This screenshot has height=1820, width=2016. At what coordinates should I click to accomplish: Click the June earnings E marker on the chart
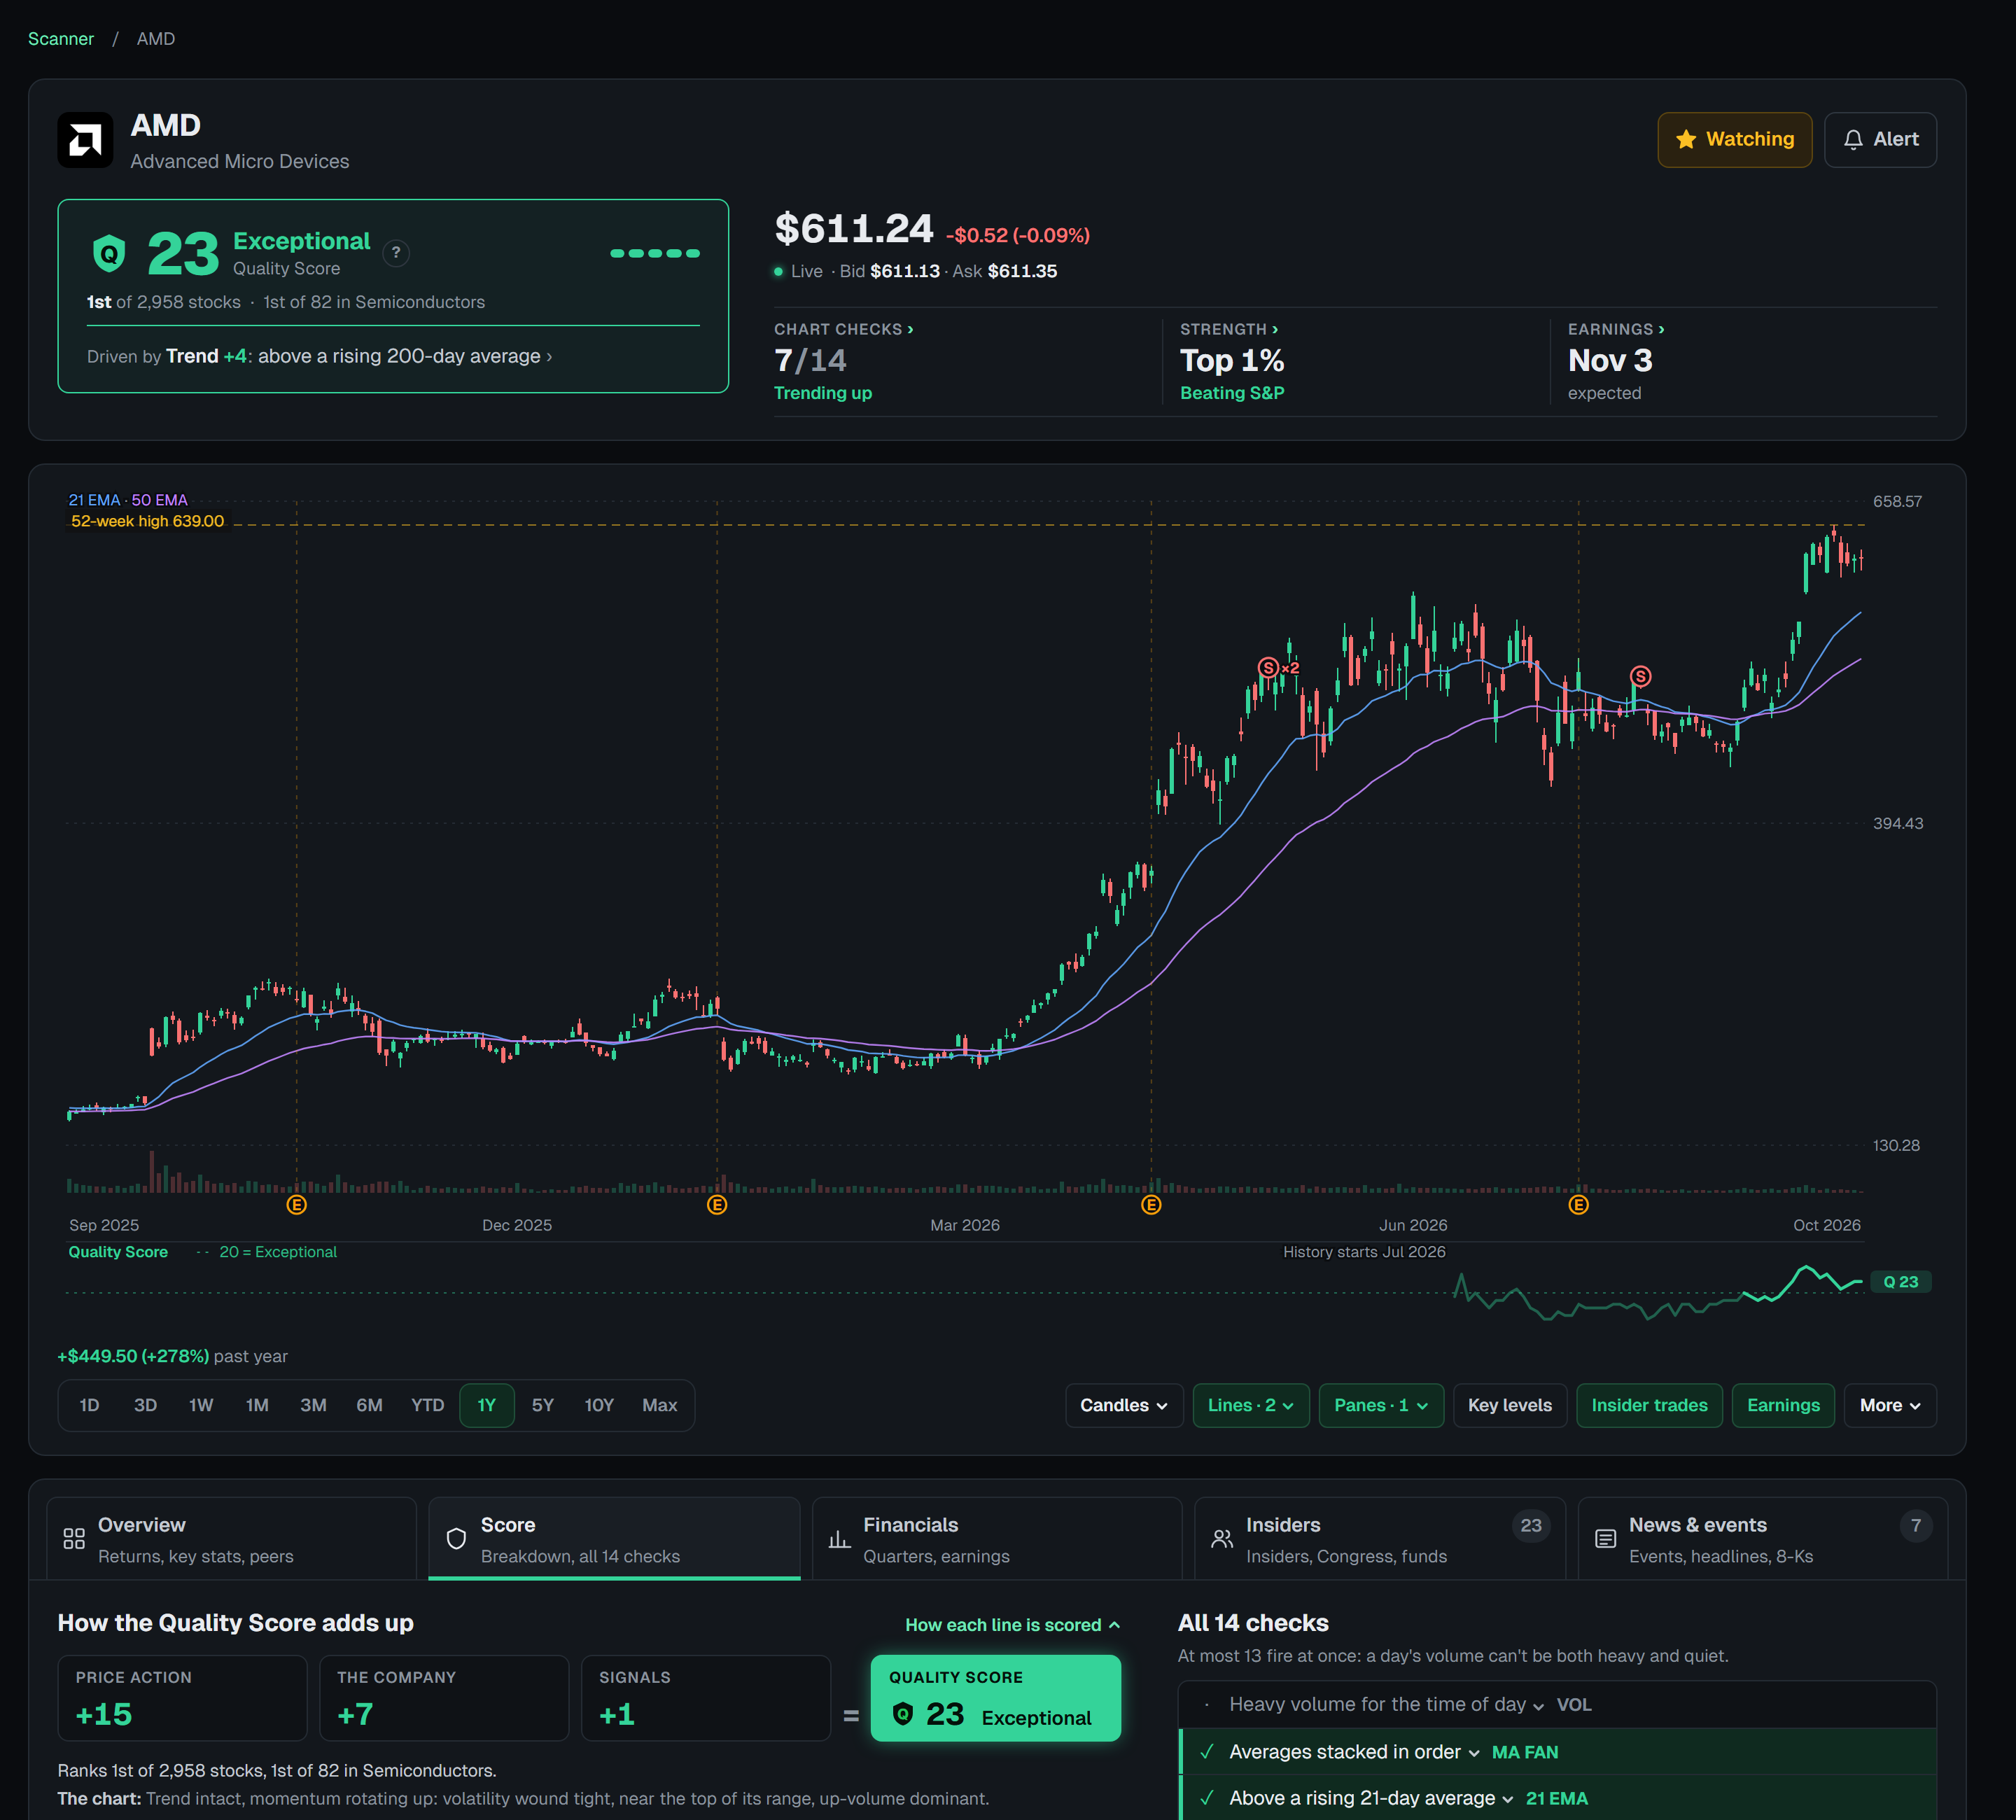click(1579, 1205)
